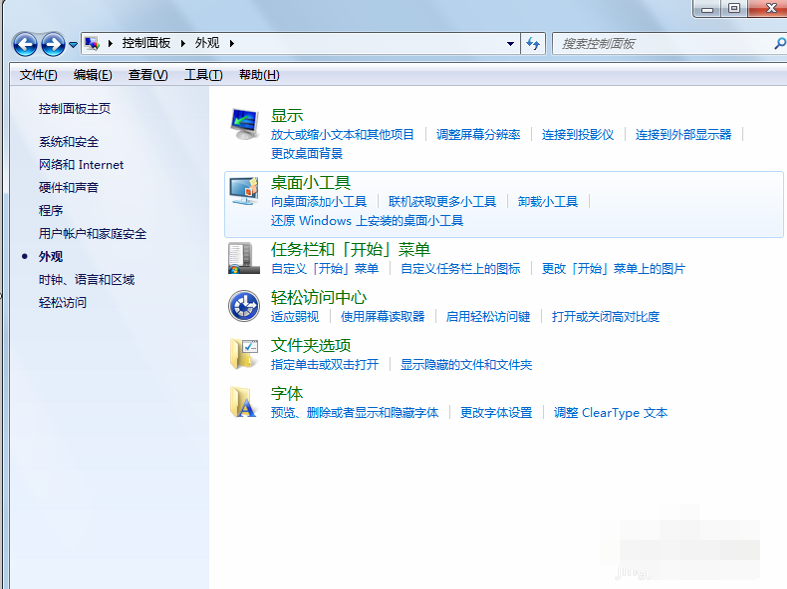Click 启用轻松访问键
This screenshot has width=787, height=589.
click(x=488, y=317)
